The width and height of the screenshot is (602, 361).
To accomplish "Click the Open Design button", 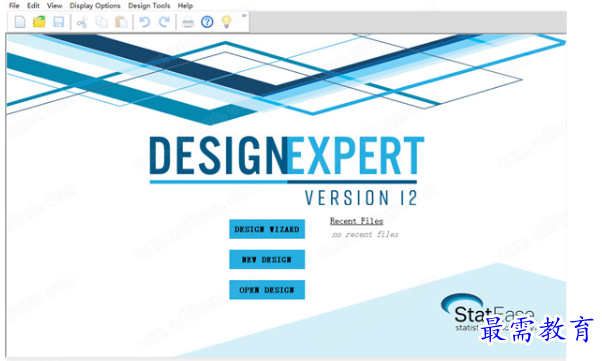I will pyautogui.click(x=267, y=290).
